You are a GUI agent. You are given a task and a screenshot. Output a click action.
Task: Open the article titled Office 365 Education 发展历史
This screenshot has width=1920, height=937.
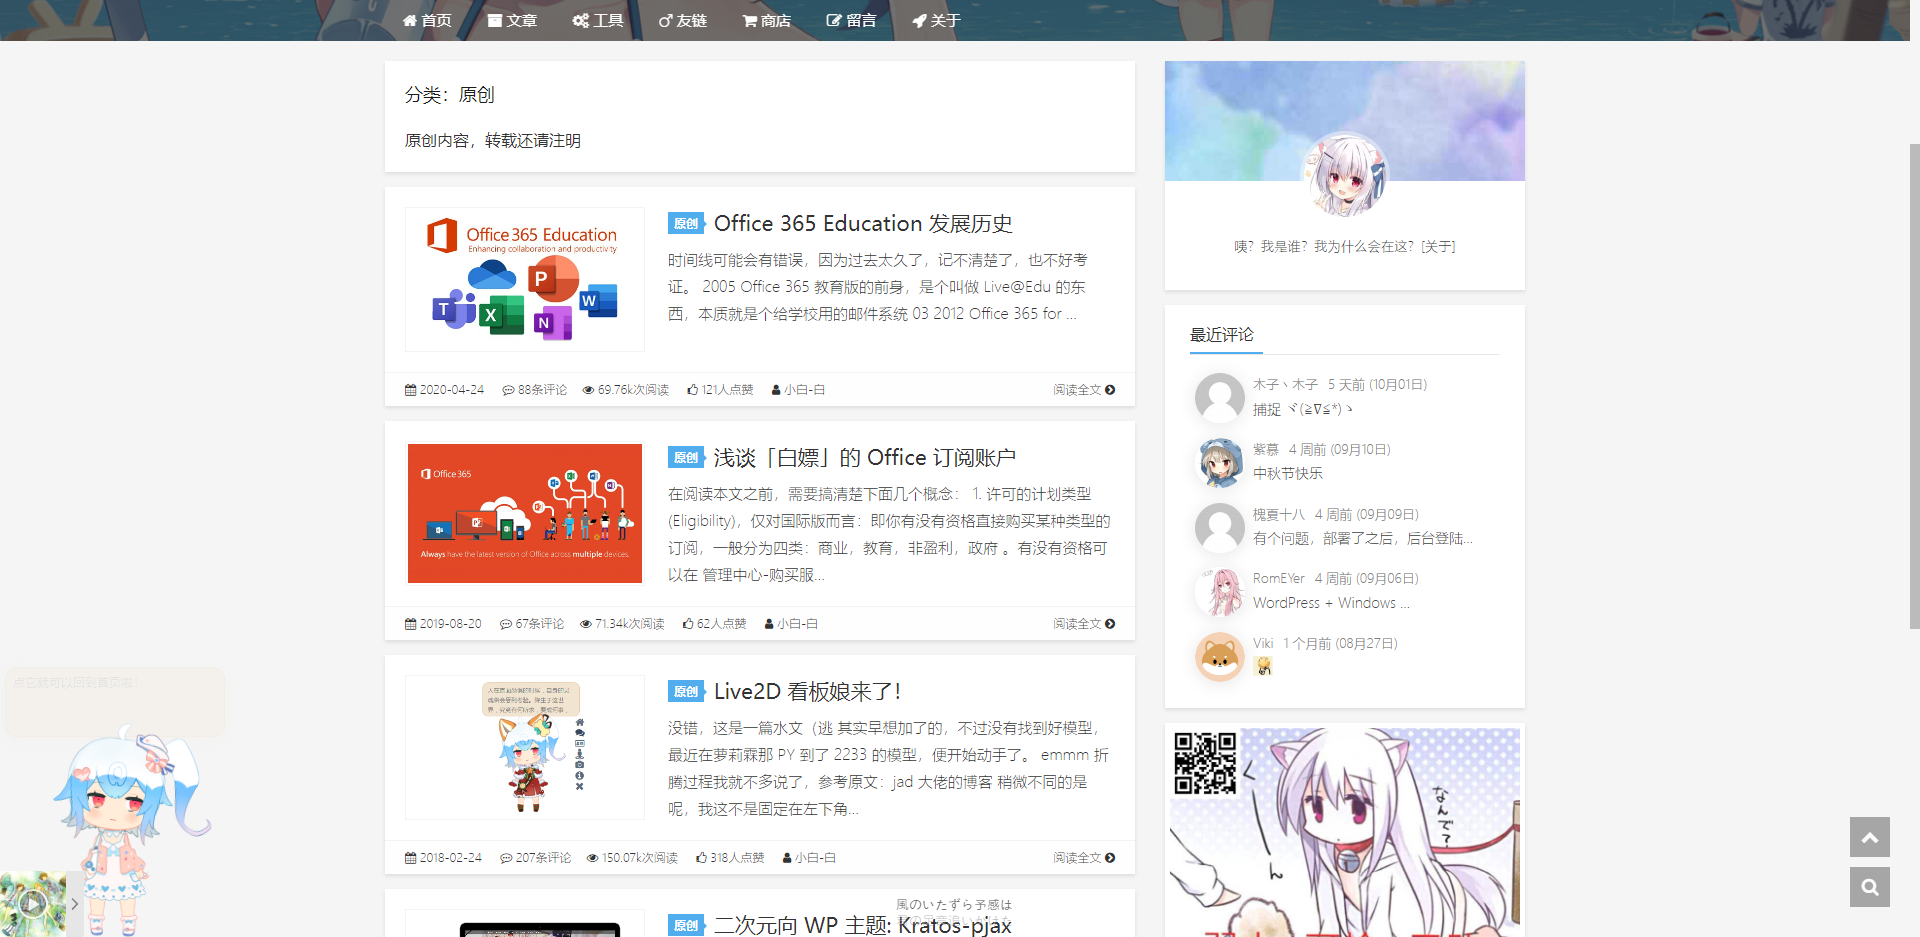[863, 224]
